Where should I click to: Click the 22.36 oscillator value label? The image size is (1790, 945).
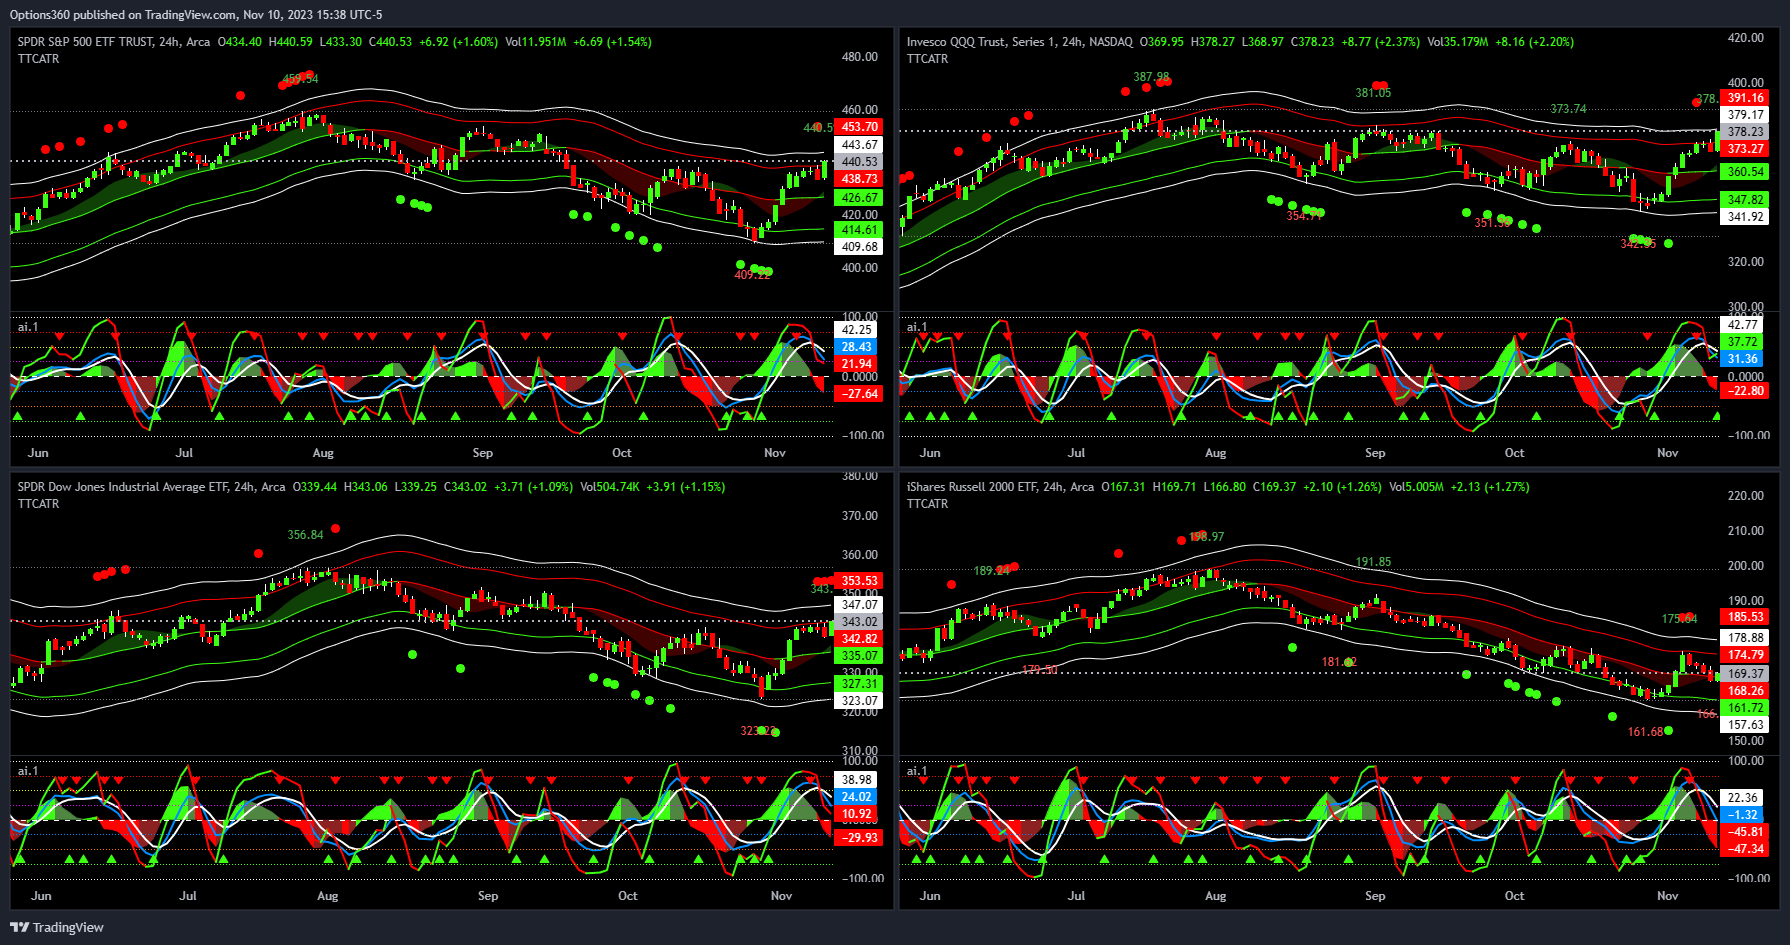[x=1743, y=798]
